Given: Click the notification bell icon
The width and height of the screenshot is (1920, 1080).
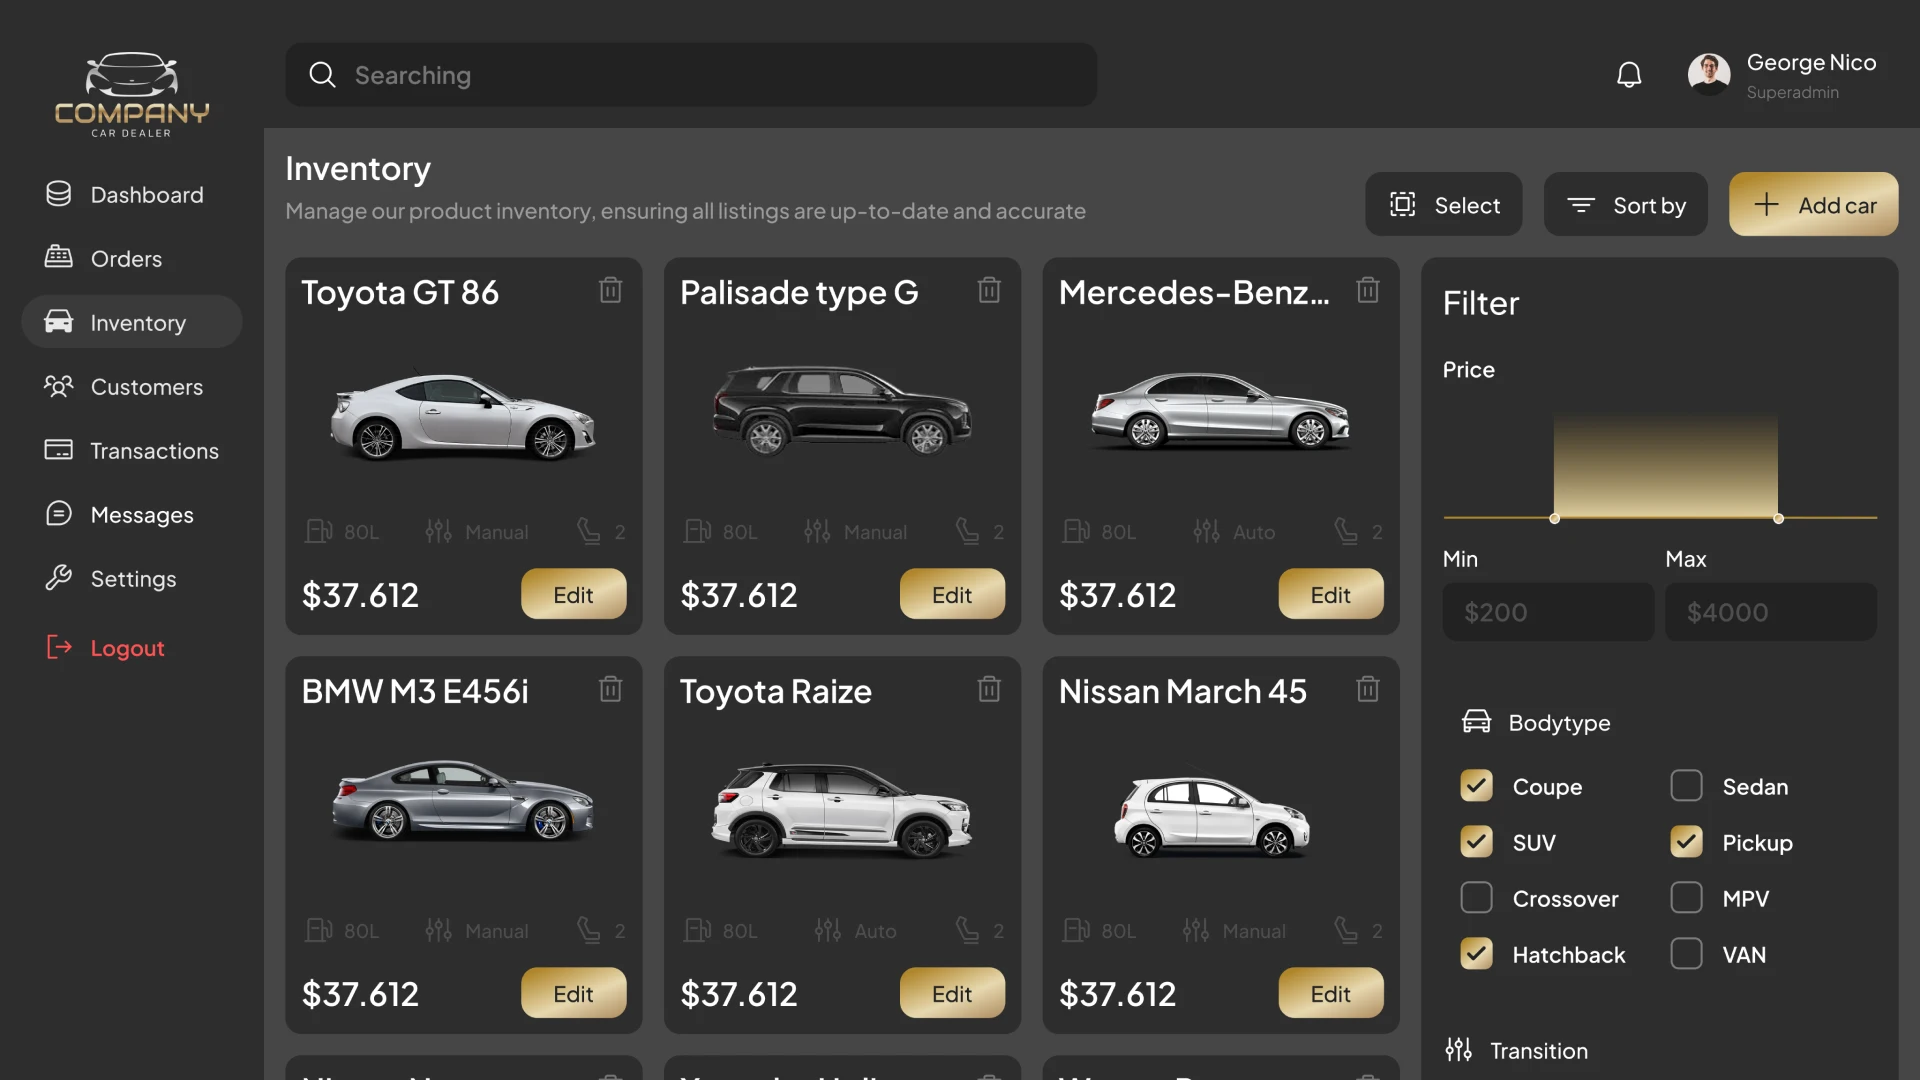Looking at the screenshot, I should click(1629, 73).
